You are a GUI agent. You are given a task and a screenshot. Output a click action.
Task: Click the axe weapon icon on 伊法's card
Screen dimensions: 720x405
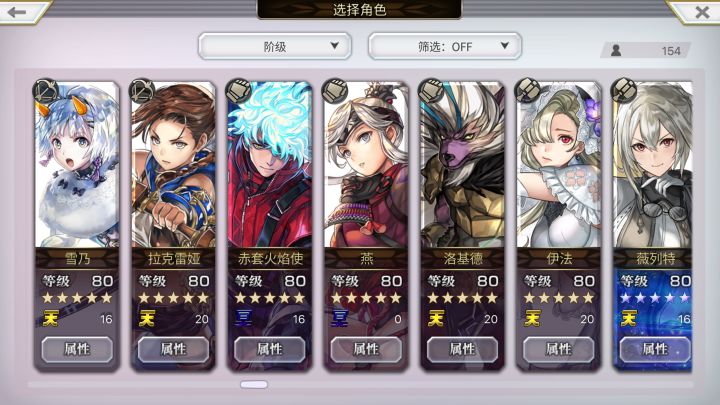click(x=527, y=90)
